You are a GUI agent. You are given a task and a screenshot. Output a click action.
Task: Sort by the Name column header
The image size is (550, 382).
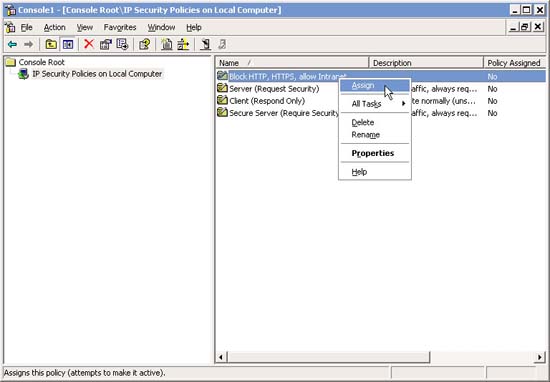pos(292,63)
